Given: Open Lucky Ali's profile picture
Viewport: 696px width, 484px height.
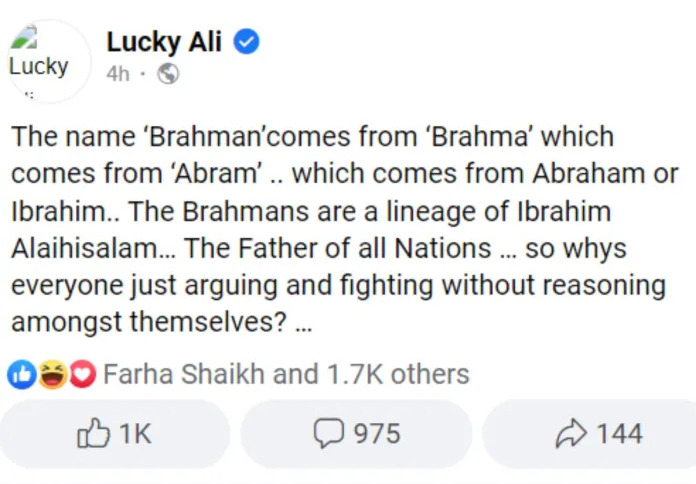Looking at the screenshot, I should coord(44,60).
